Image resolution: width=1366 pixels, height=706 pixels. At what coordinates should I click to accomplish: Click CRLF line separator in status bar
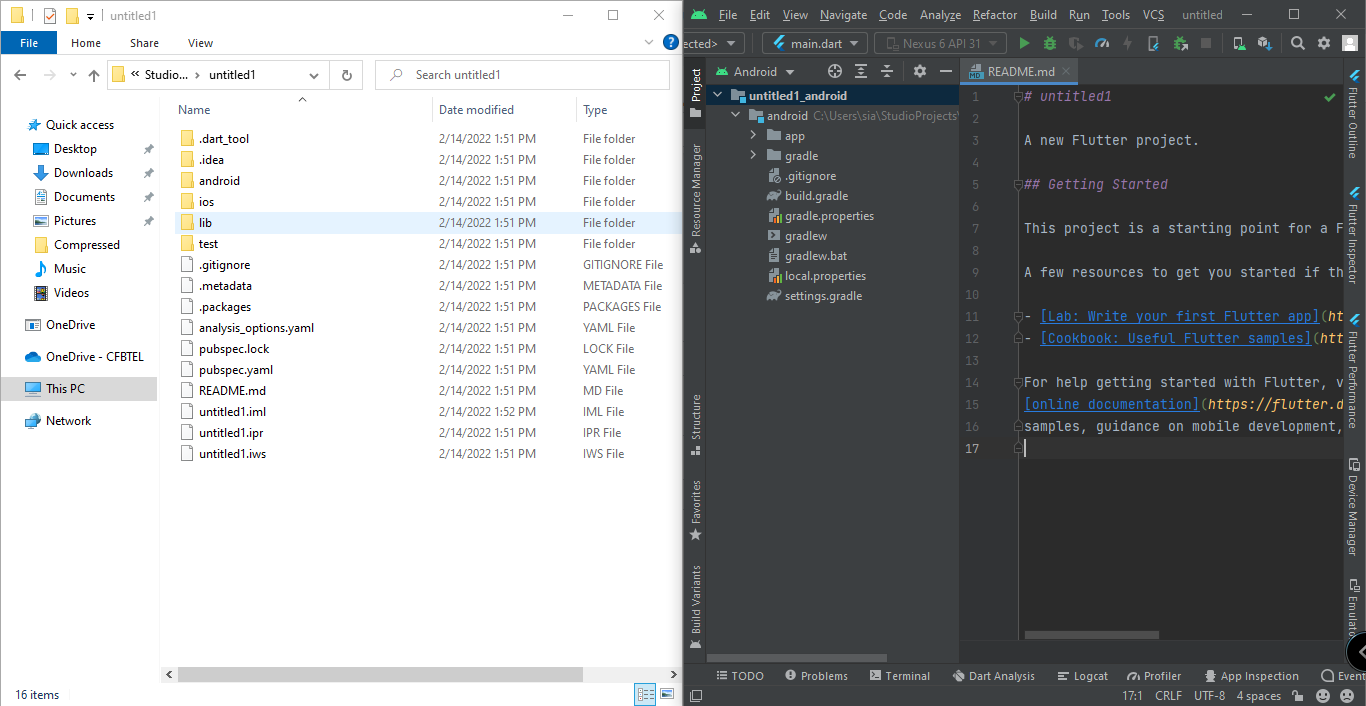click(1168, 696)
